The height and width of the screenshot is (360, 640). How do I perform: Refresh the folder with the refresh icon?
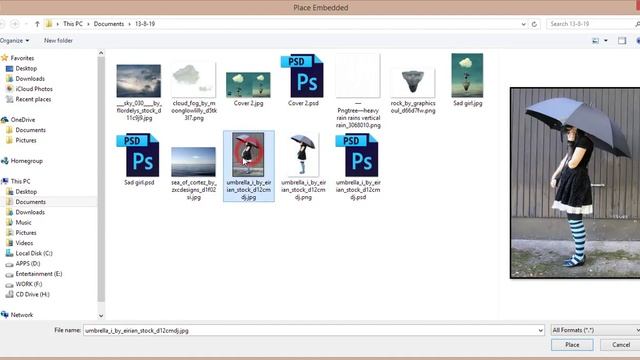tap(534, 24)
